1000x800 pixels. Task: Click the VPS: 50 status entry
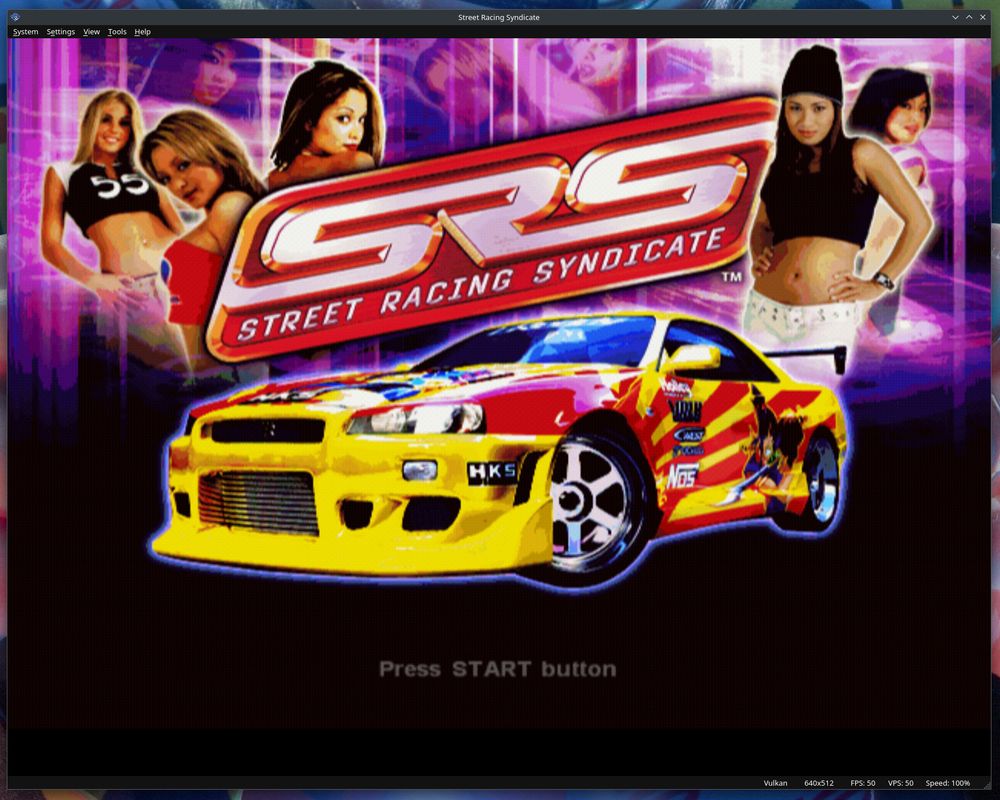point(901,783)
